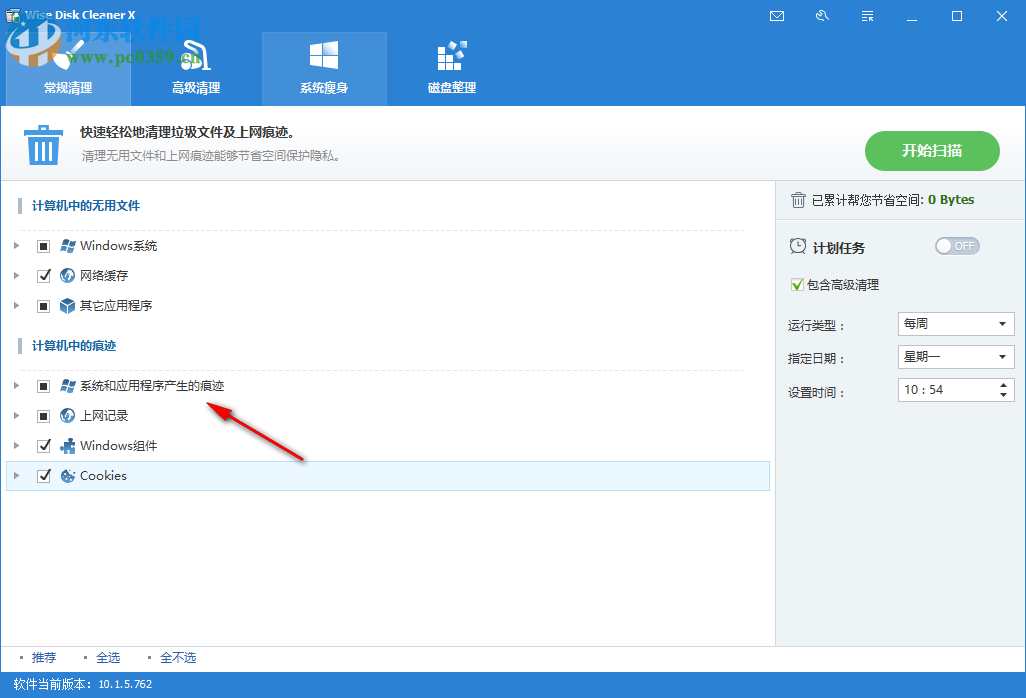
Task: Open the wrench settings icon in title bar
Action: tap(822, 16)
